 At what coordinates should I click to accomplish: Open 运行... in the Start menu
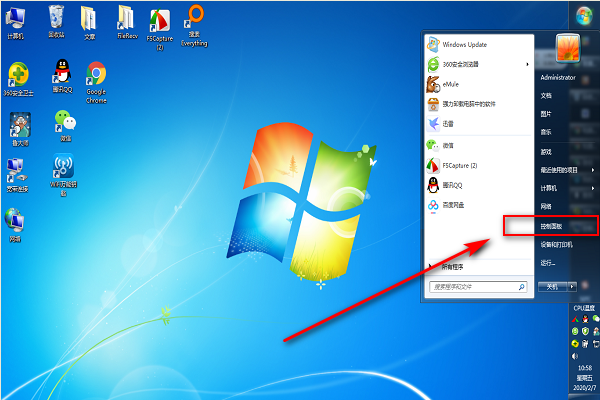(548, 263)
